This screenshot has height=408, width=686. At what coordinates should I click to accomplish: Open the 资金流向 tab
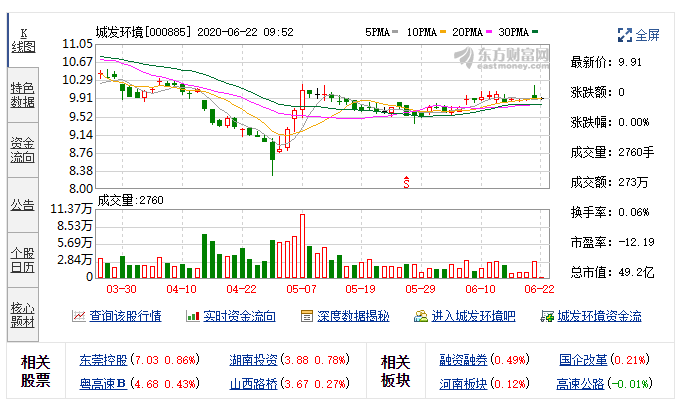point(23,150)
